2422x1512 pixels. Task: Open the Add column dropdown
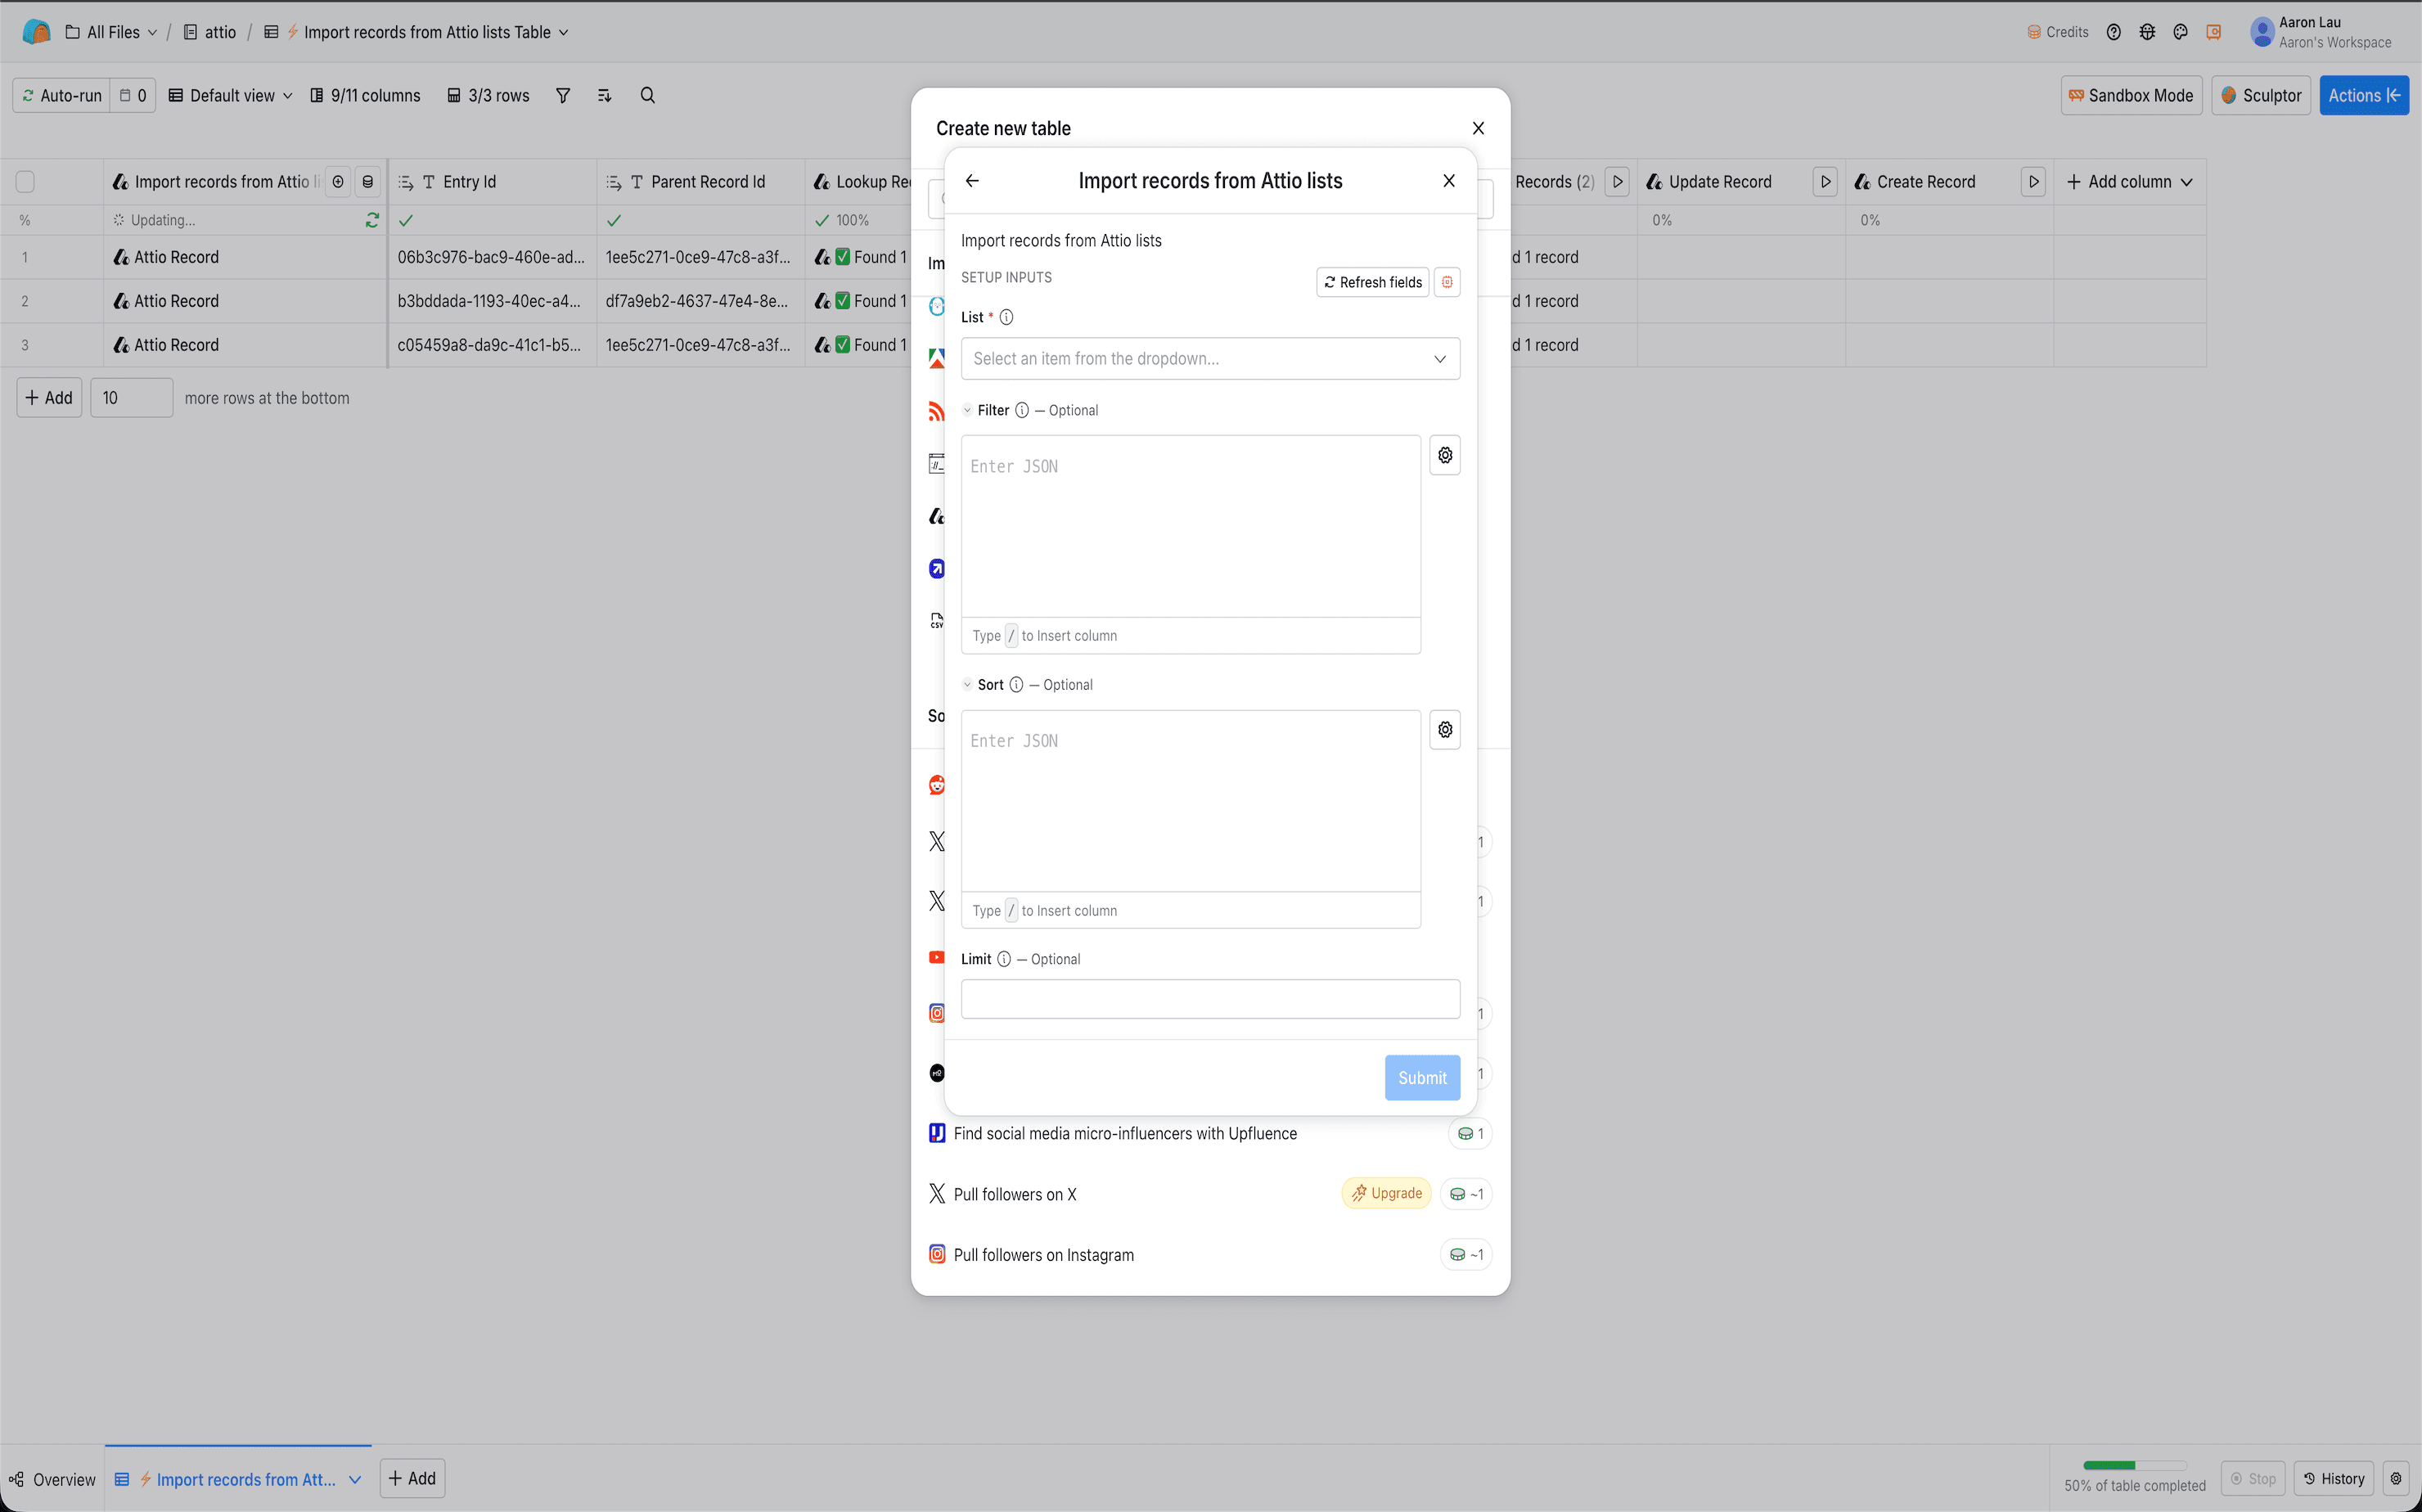tap(2129, 182)
